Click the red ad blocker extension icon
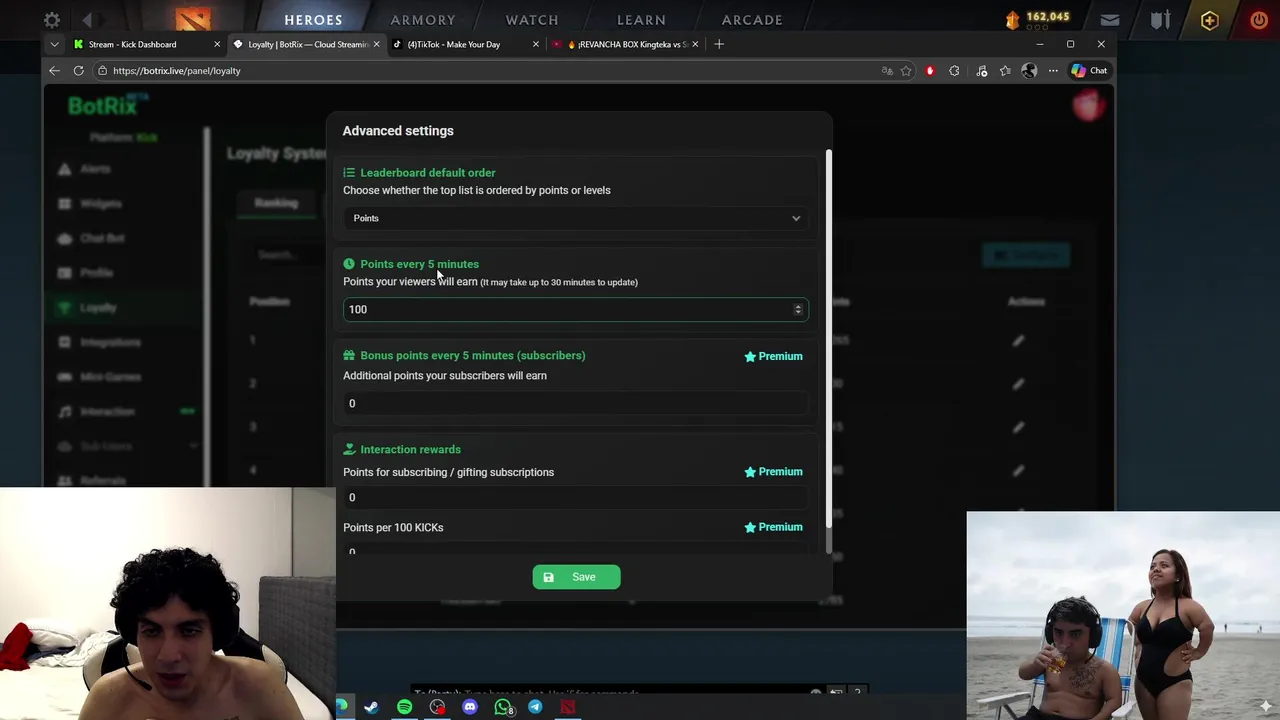Screen dimensions: 1280x720 click(x=930, y=71)
